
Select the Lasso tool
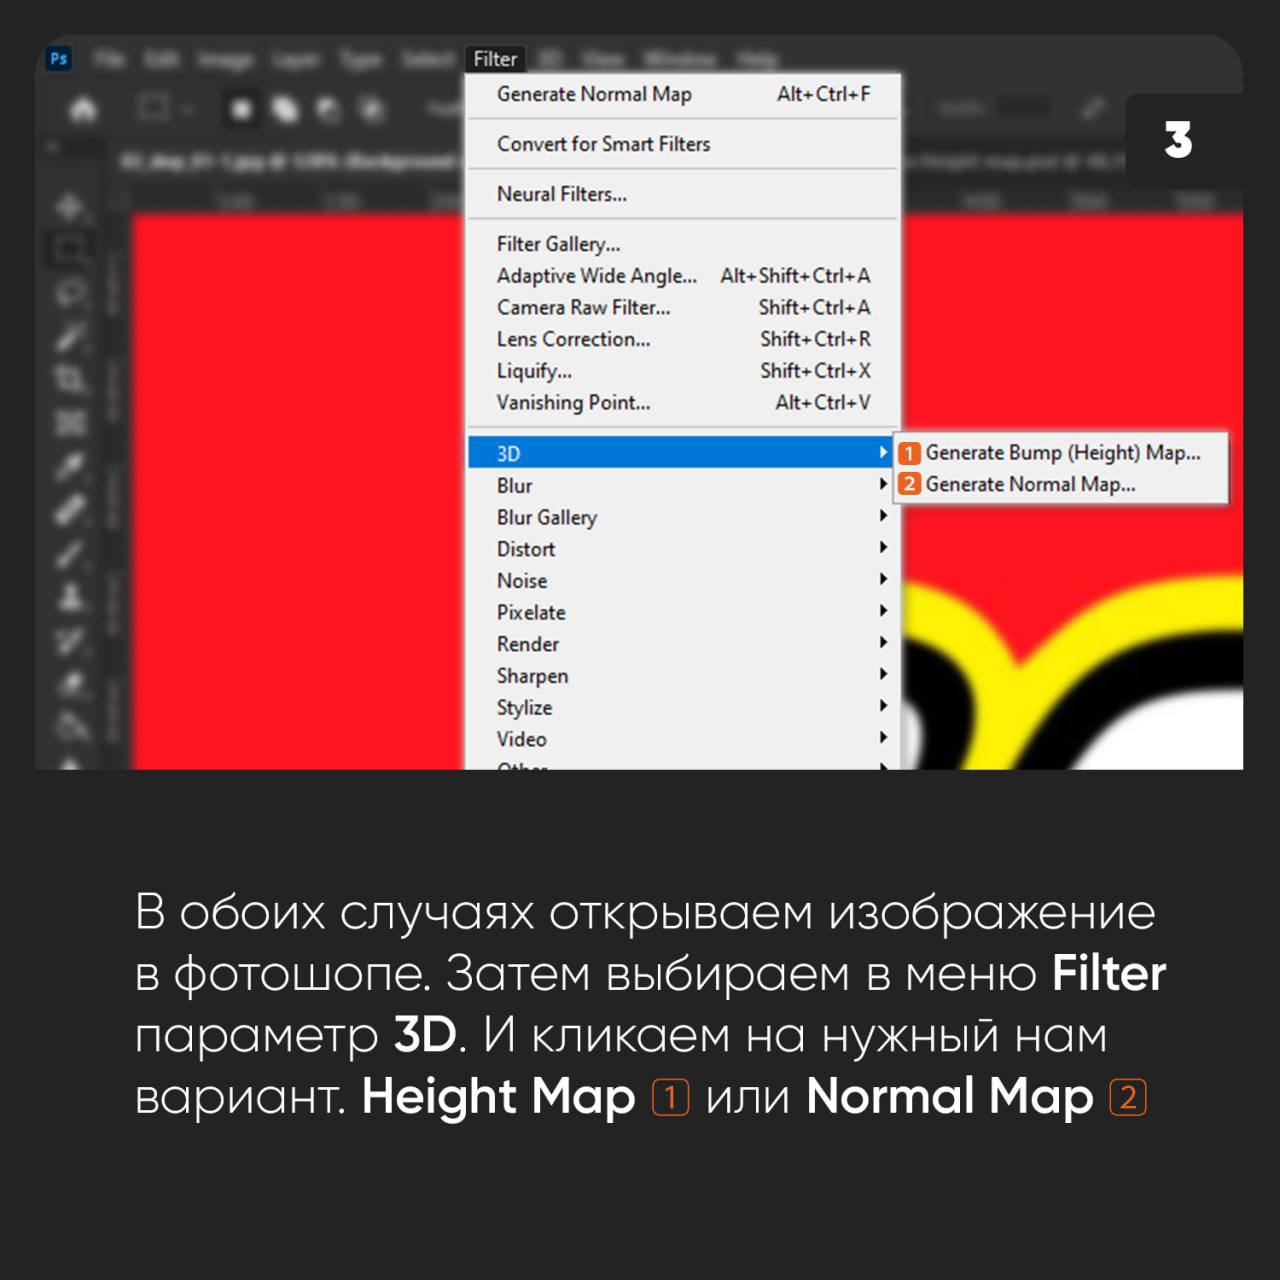(70, 294)
